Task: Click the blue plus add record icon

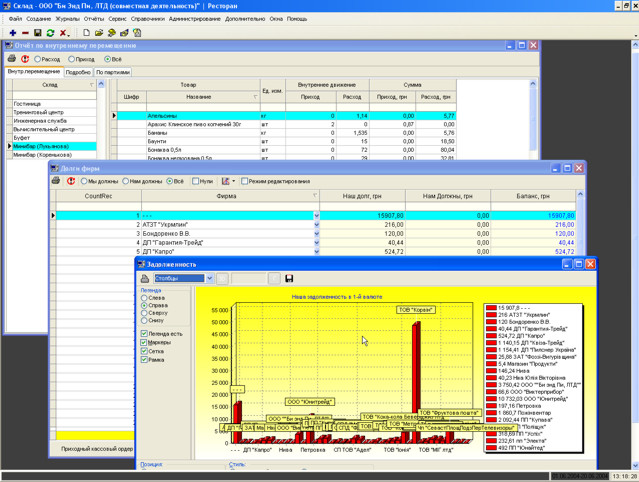Action: pos(11,33)
